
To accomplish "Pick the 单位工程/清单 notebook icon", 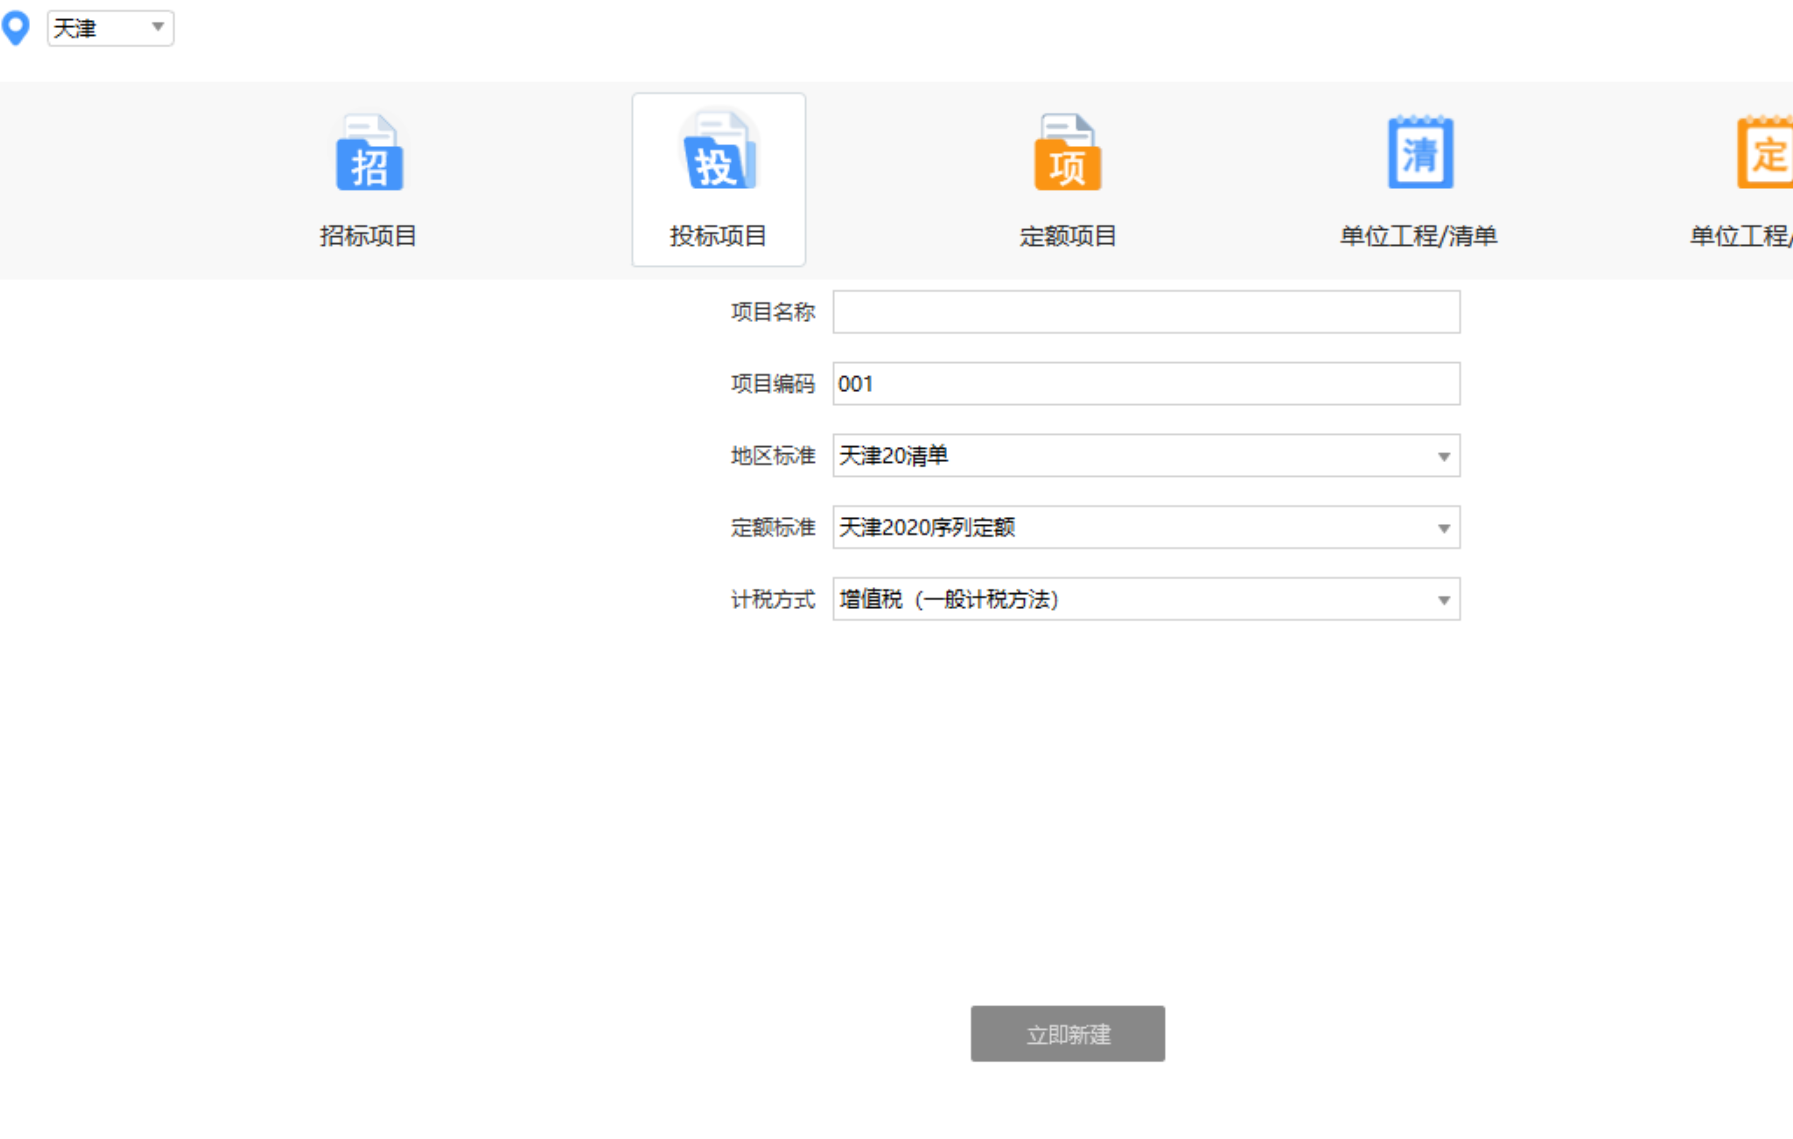I will [1420, 152].
